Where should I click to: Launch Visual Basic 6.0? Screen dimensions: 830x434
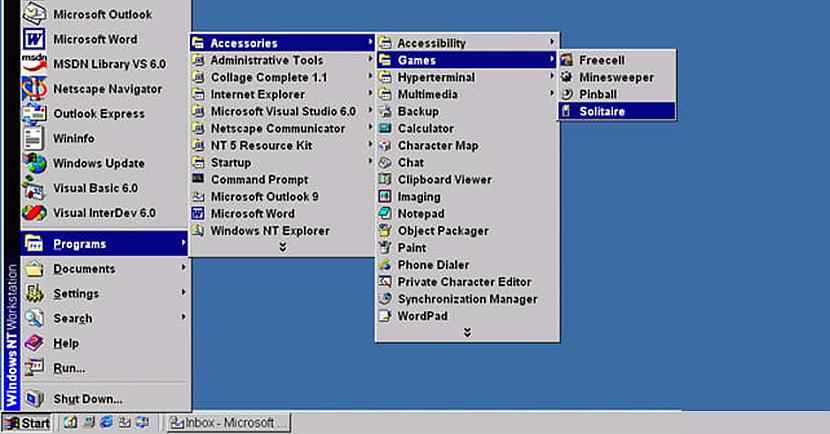105,188
